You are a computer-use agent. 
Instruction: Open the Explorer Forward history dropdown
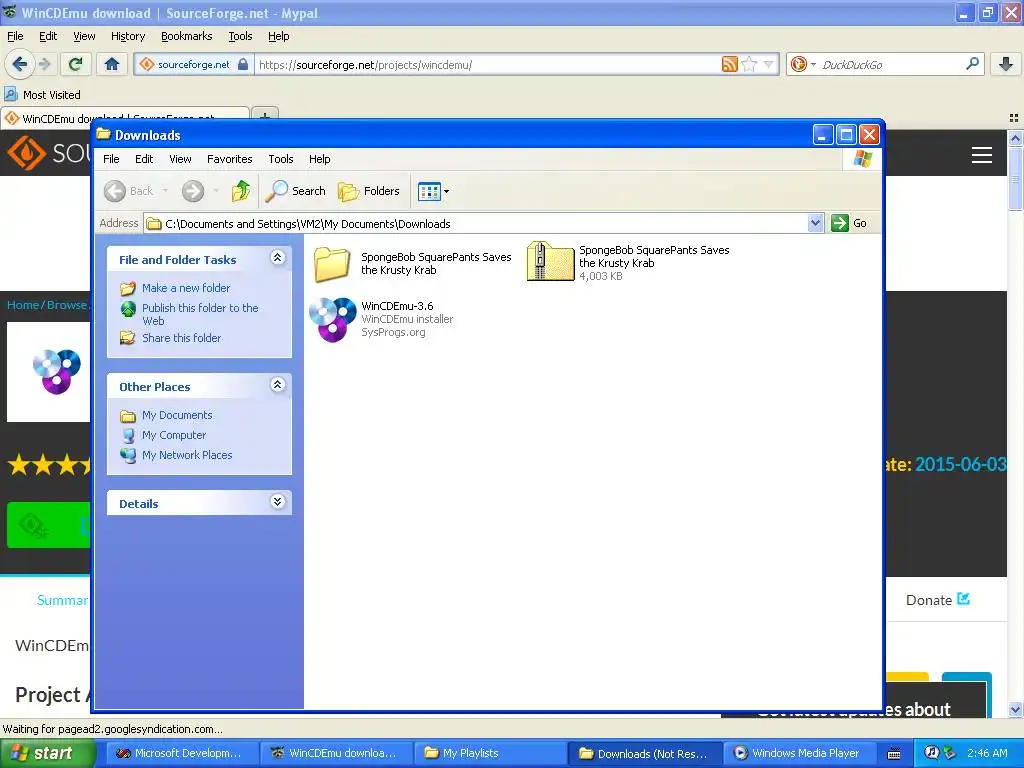pos(216,191)
